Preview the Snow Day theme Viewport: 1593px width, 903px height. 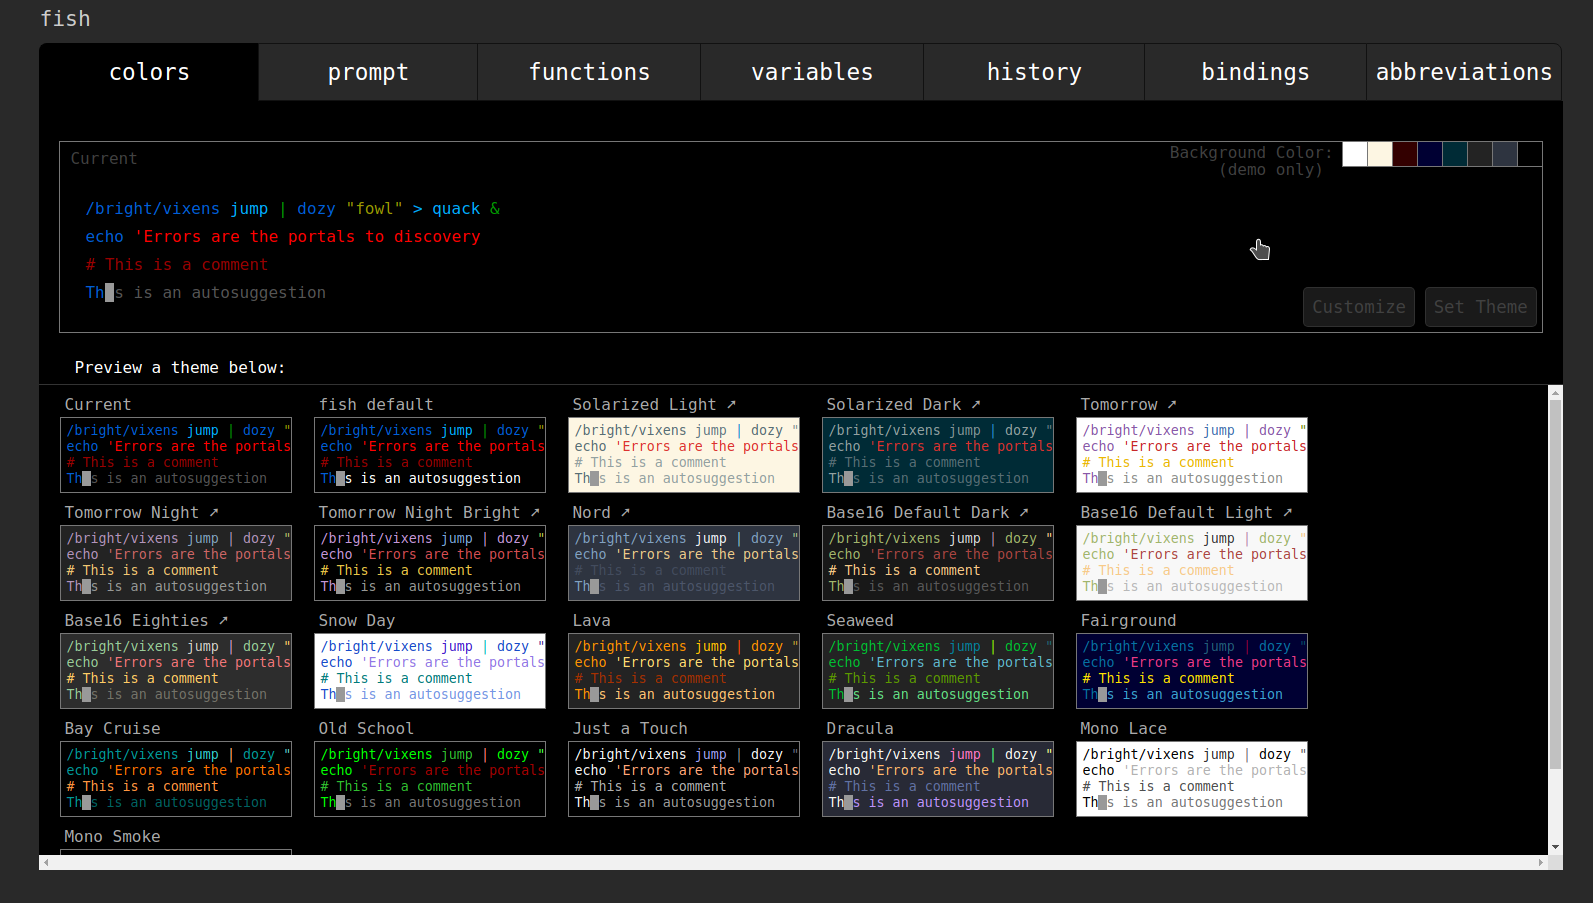click(430, 671)
